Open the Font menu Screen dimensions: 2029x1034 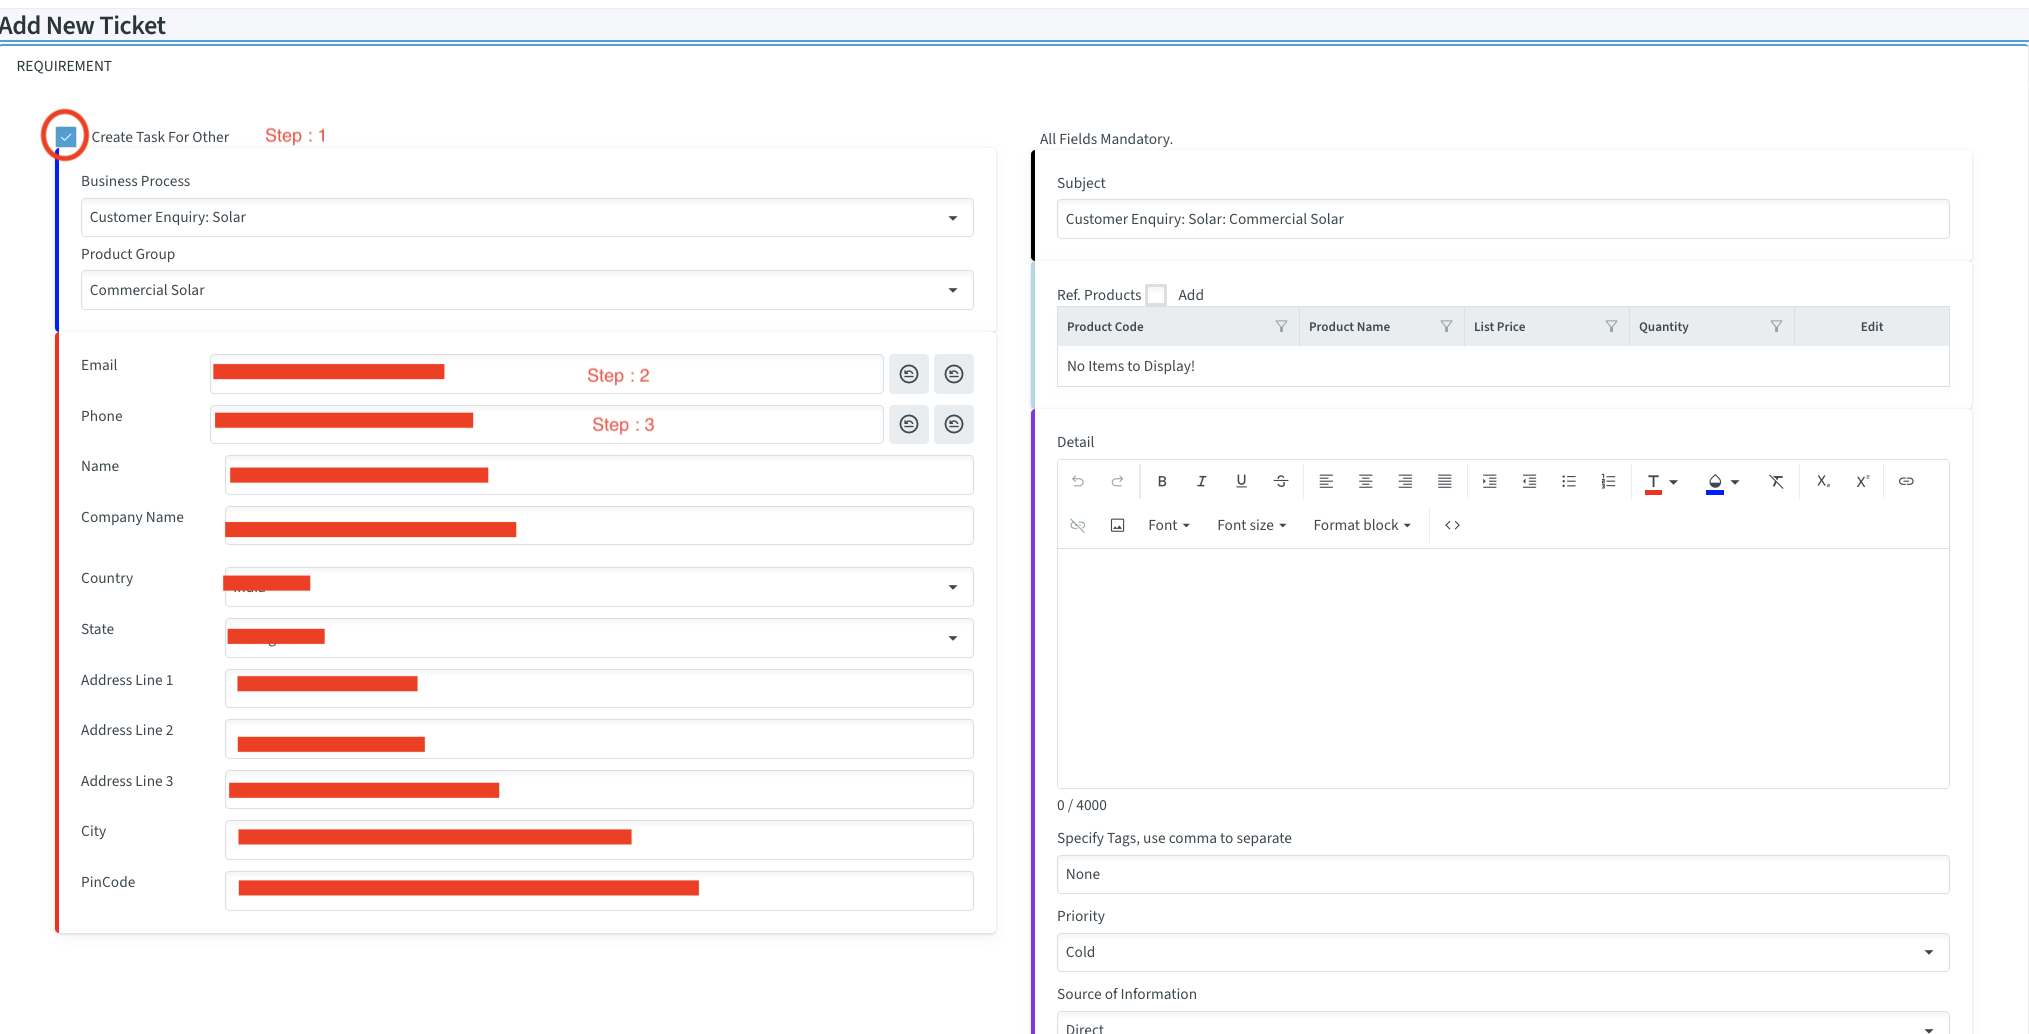1168,525
